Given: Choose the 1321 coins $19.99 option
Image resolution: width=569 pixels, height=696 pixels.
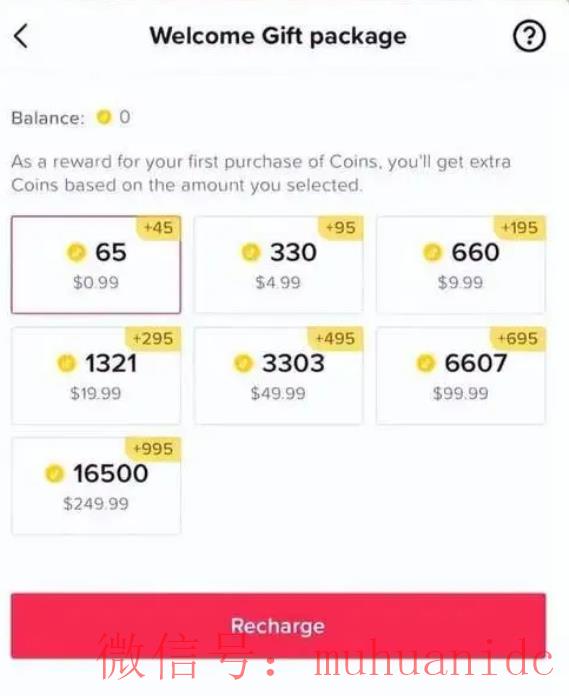Looking at the screenshot, I should (x=96, y=376).
